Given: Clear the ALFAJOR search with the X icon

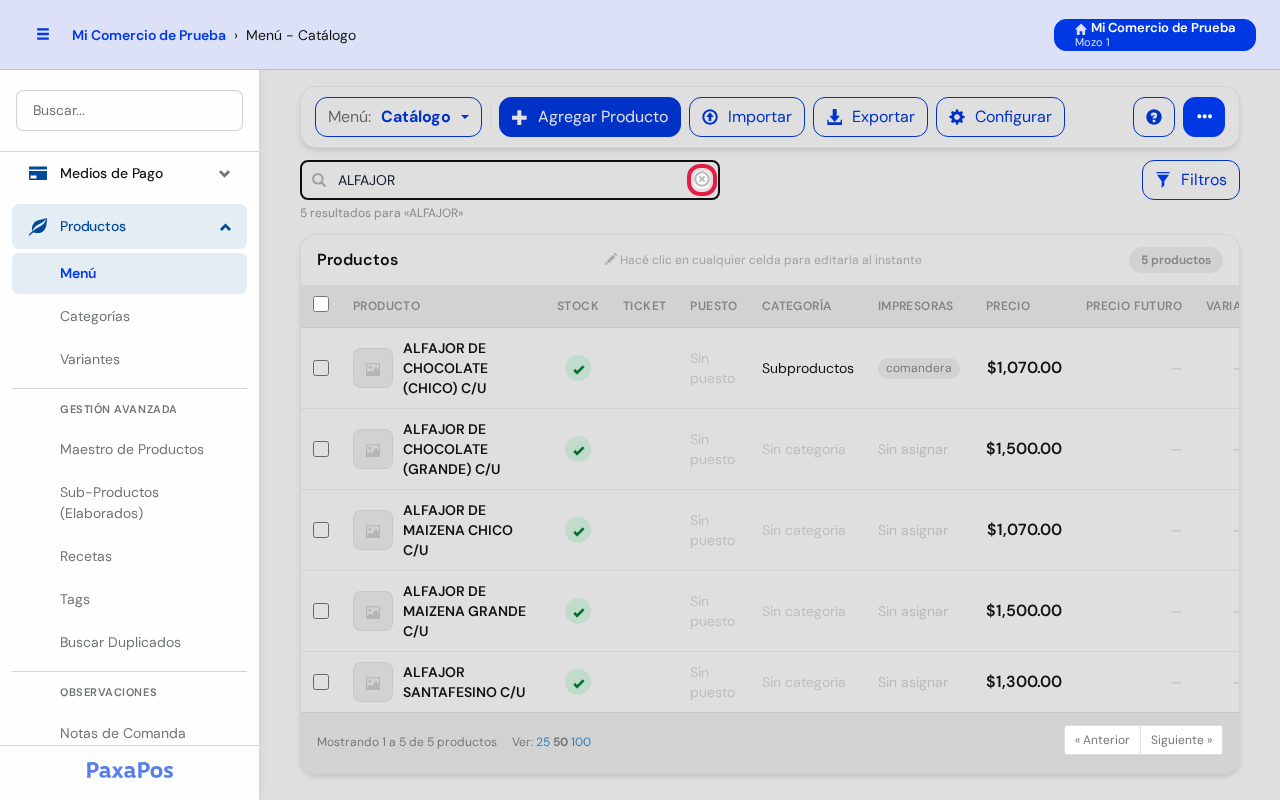Looking at the screenshot, I should [x=702, y=179].
